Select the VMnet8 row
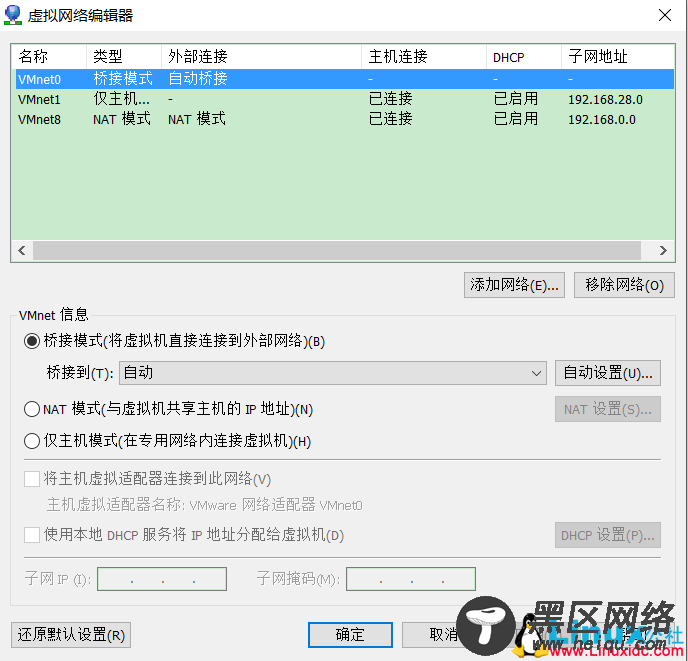Image resolution: width=688 pixels, height=661 pixels. [x=344, y=119]
